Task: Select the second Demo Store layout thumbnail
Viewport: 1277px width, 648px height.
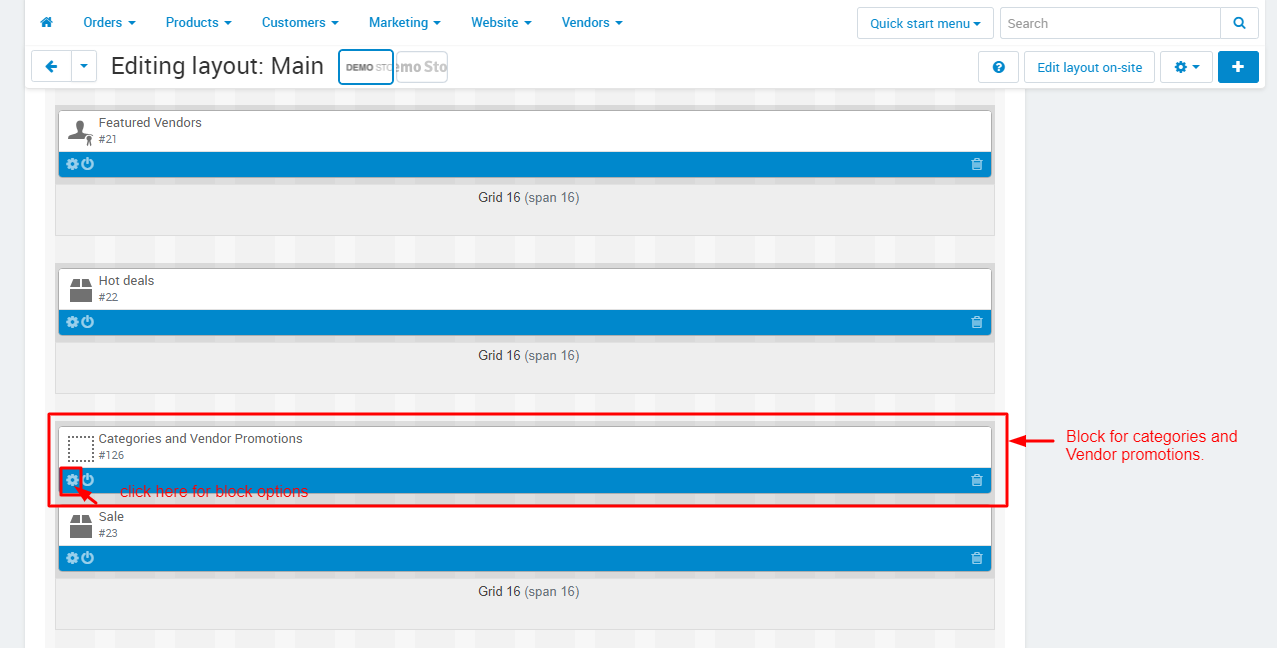Action: [x=422, y=67]
